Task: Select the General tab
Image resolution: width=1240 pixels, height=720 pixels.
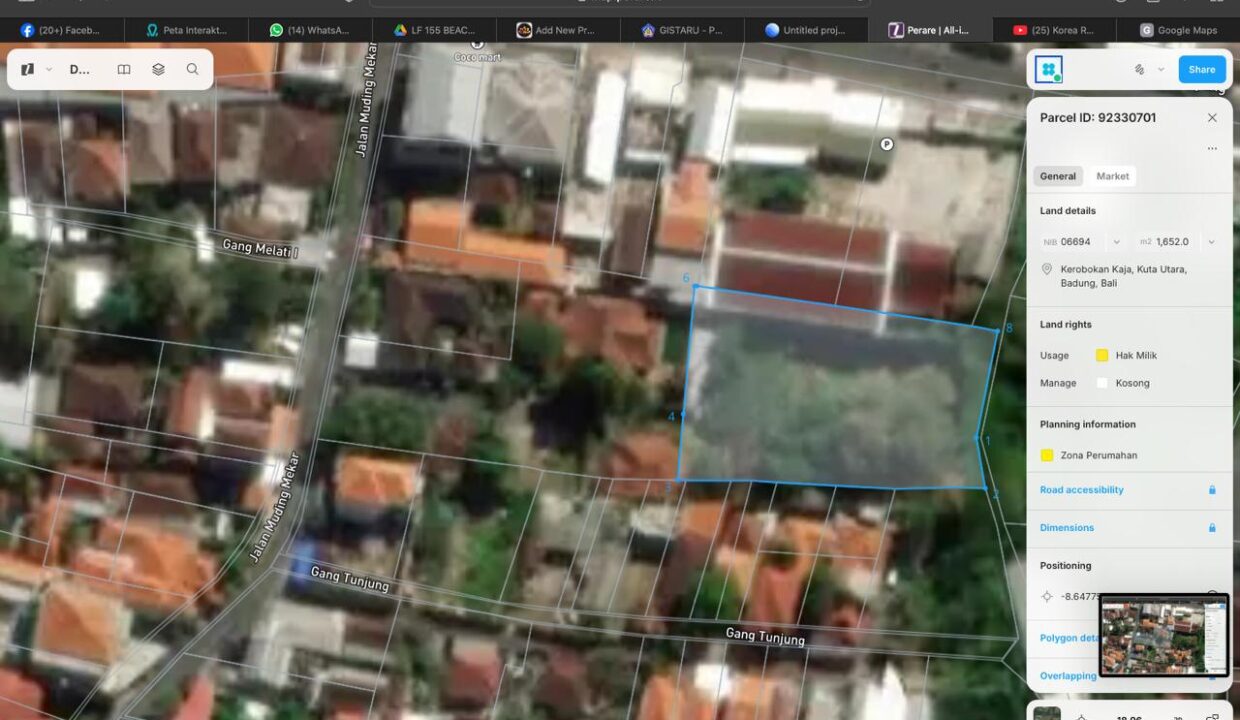Action: (1057, 176)
